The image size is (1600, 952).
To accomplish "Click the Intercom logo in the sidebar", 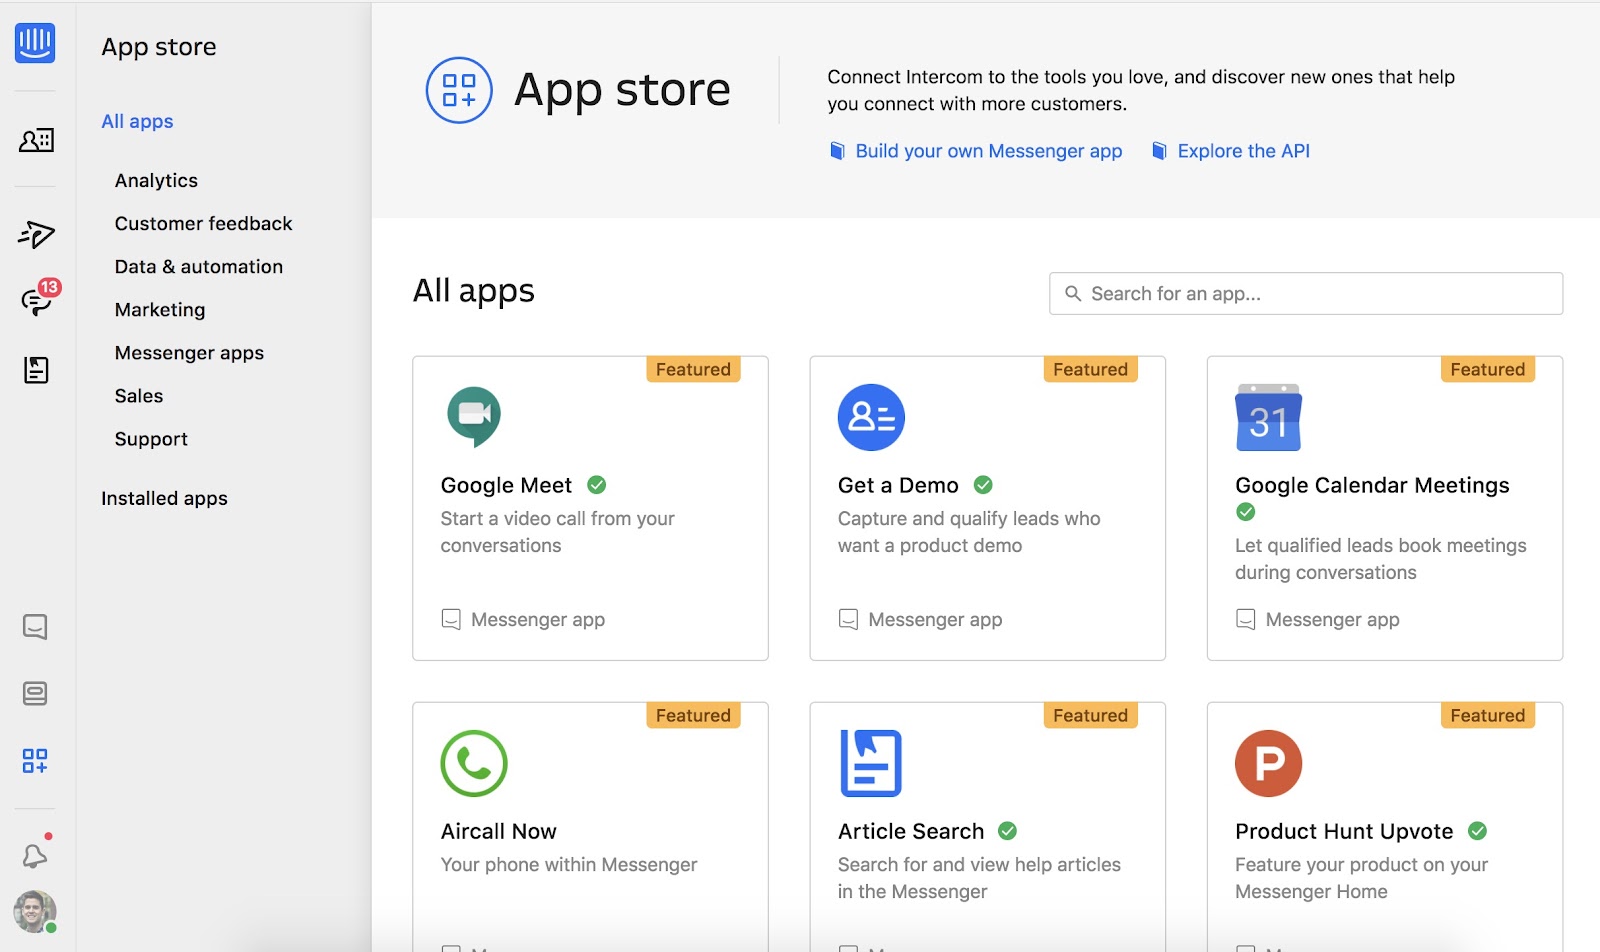I will point(35,43).
